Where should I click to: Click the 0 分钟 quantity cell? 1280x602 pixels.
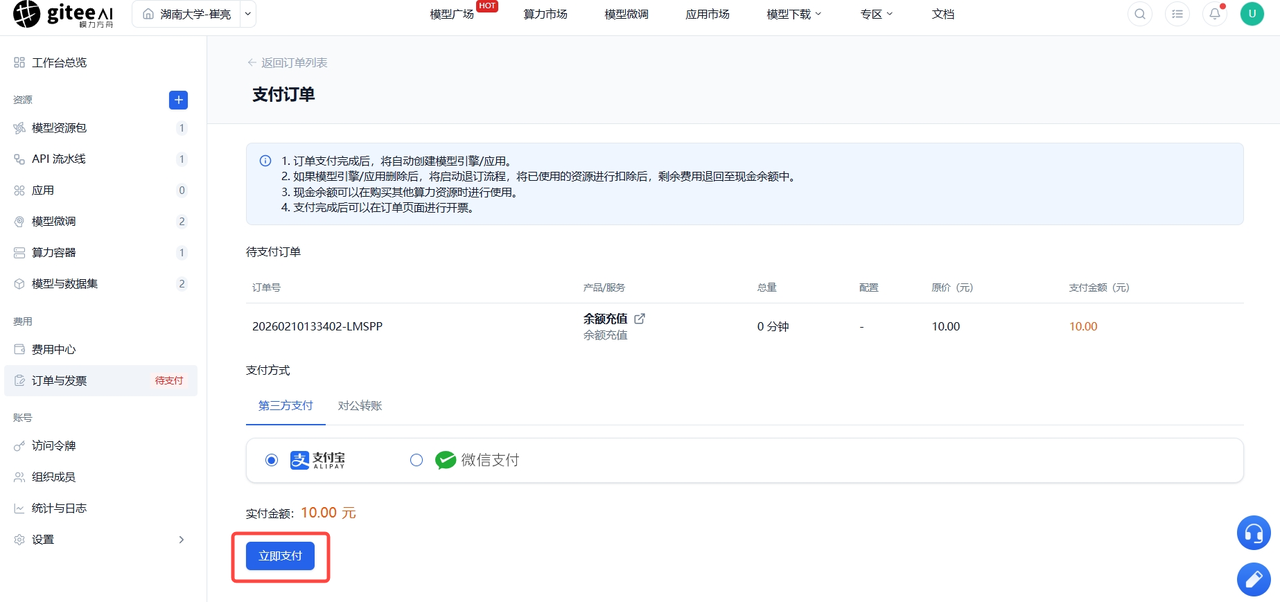pos(773,327)
